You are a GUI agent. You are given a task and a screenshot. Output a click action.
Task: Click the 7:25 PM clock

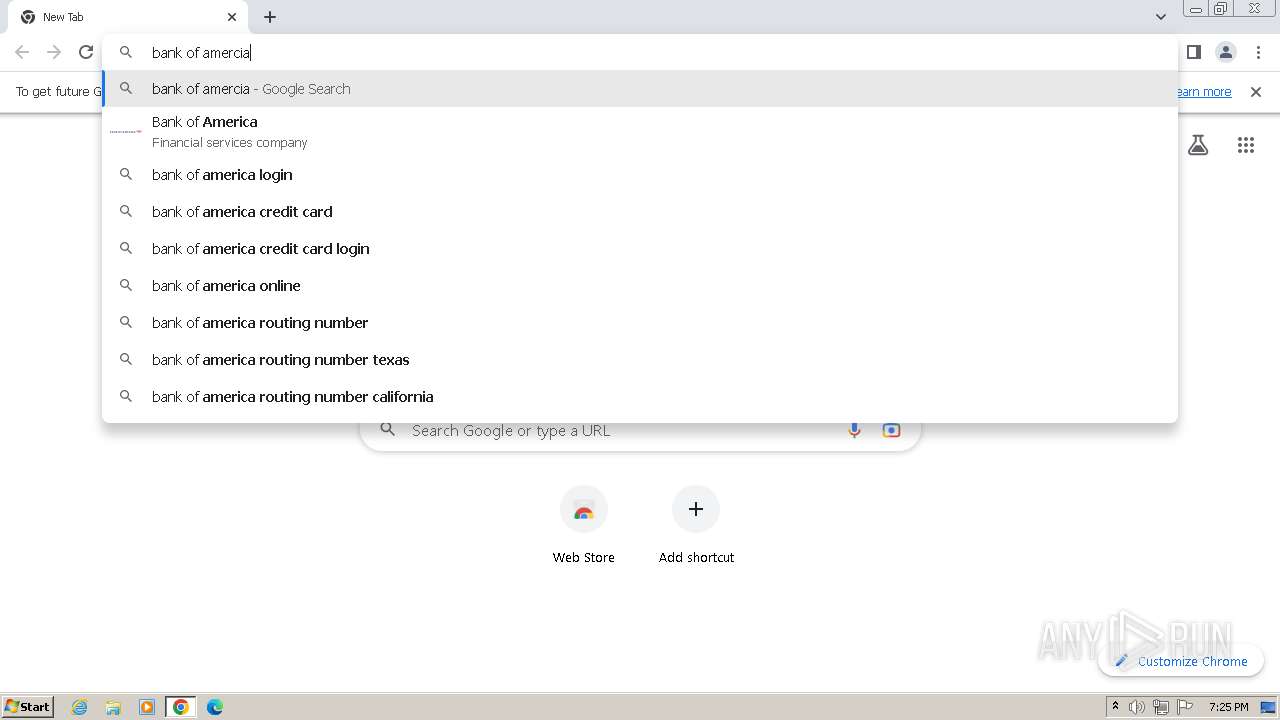coord(1229,707)
